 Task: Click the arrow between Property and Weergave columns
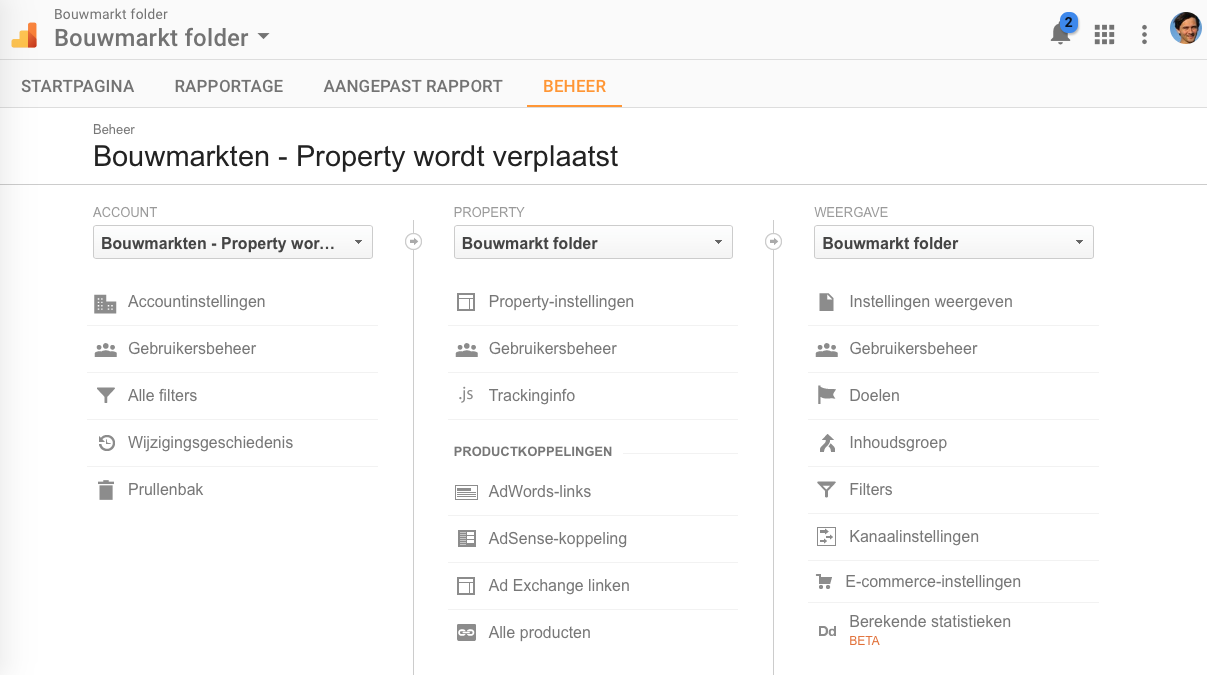773,241
